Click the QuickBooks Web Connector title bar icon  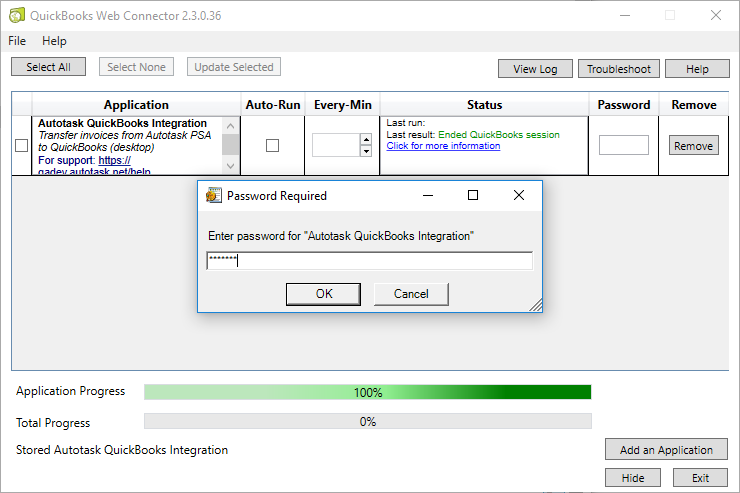pos(17,16)
